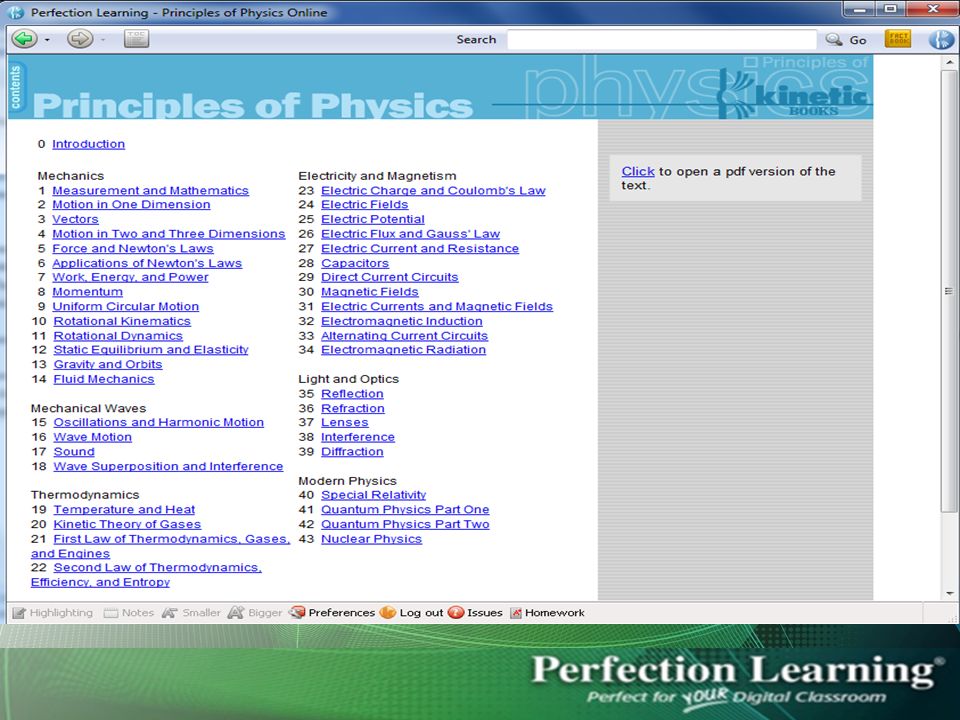
Task: Open the Issues reporter
Action: point(475,613)
